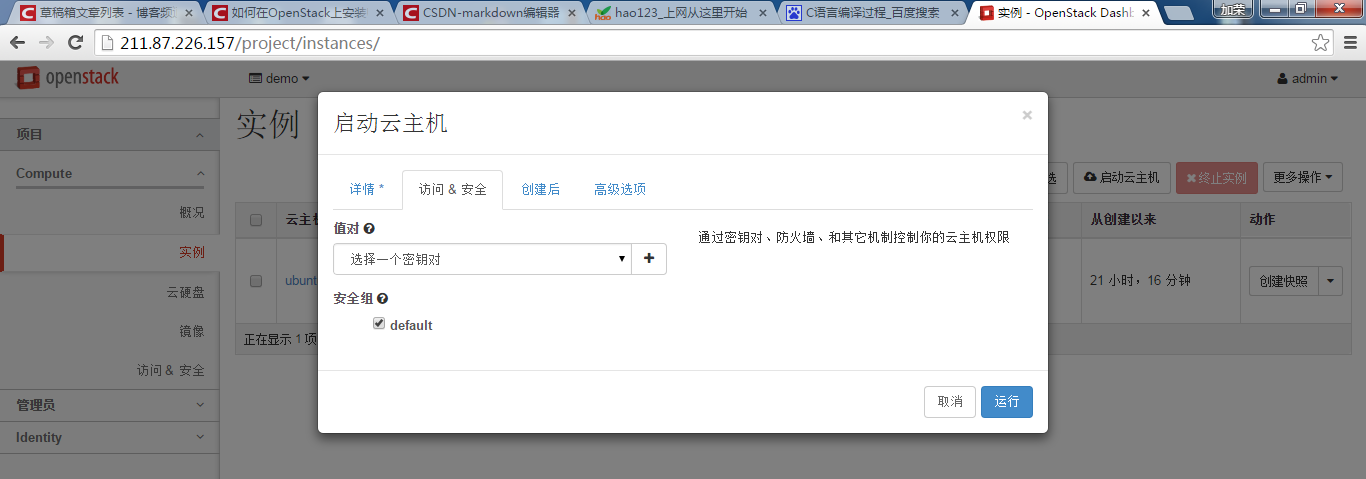Close the hao123 browser tab
The height and width of the screenshot is (479, 1366).
(765, 13)
